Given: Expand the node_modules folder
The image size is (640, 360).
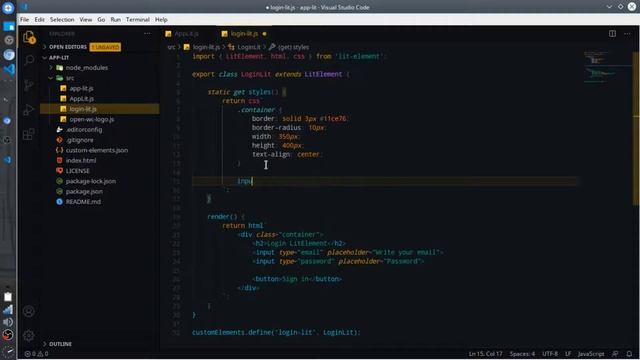Looking at the screenshot, I should coord(87,68).
